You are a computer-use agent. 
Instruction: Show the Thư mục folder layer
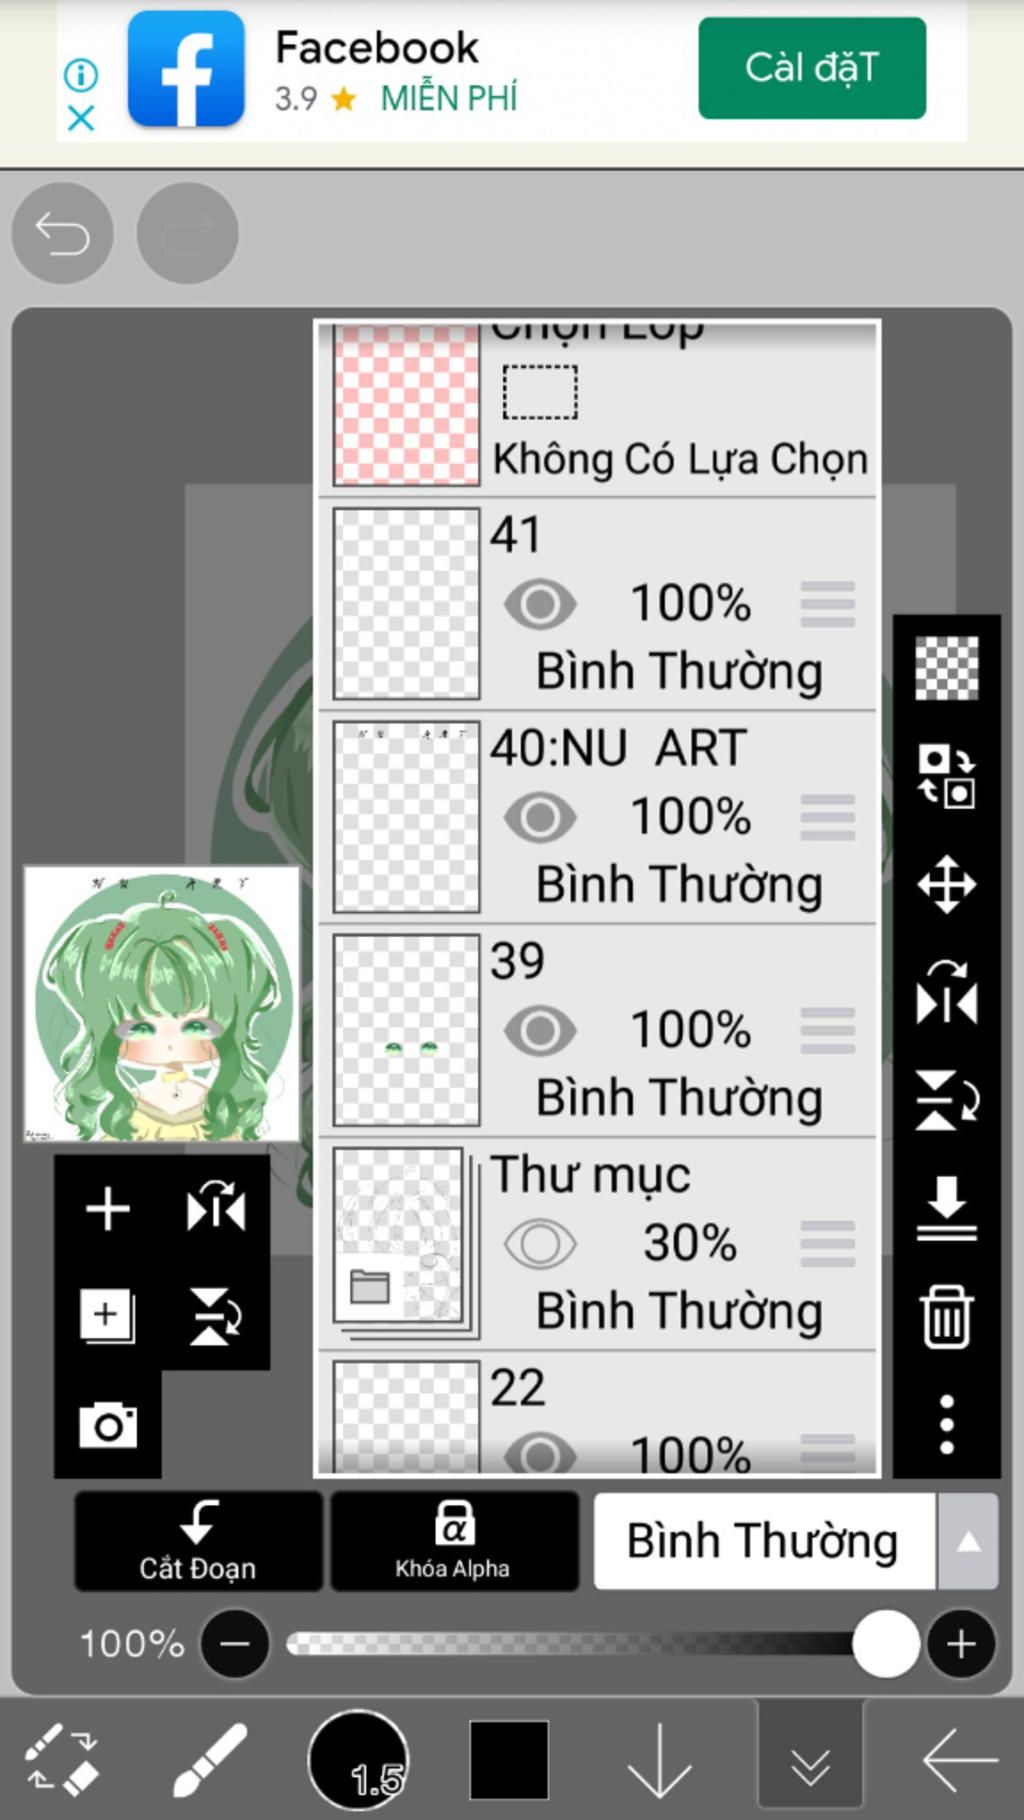[540, 1244]
